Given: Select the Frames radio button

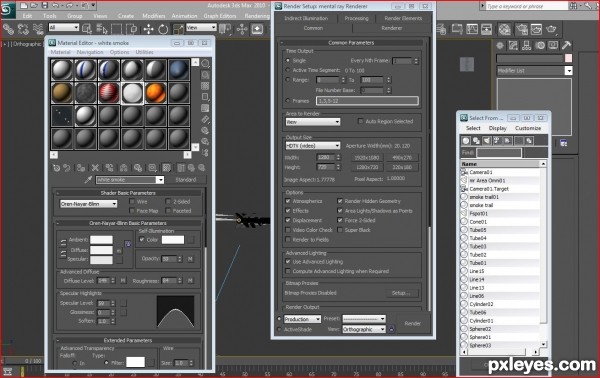Looking at the screenshot, I should (288, 101).
